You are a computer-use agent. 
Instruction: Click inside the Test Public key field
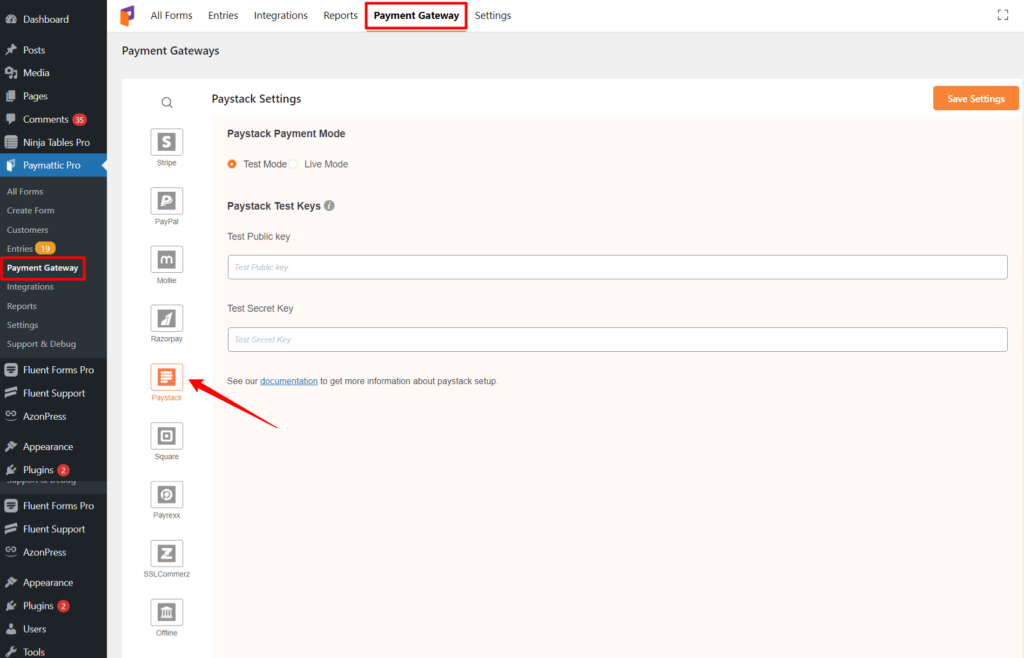[x=617, y=266]
